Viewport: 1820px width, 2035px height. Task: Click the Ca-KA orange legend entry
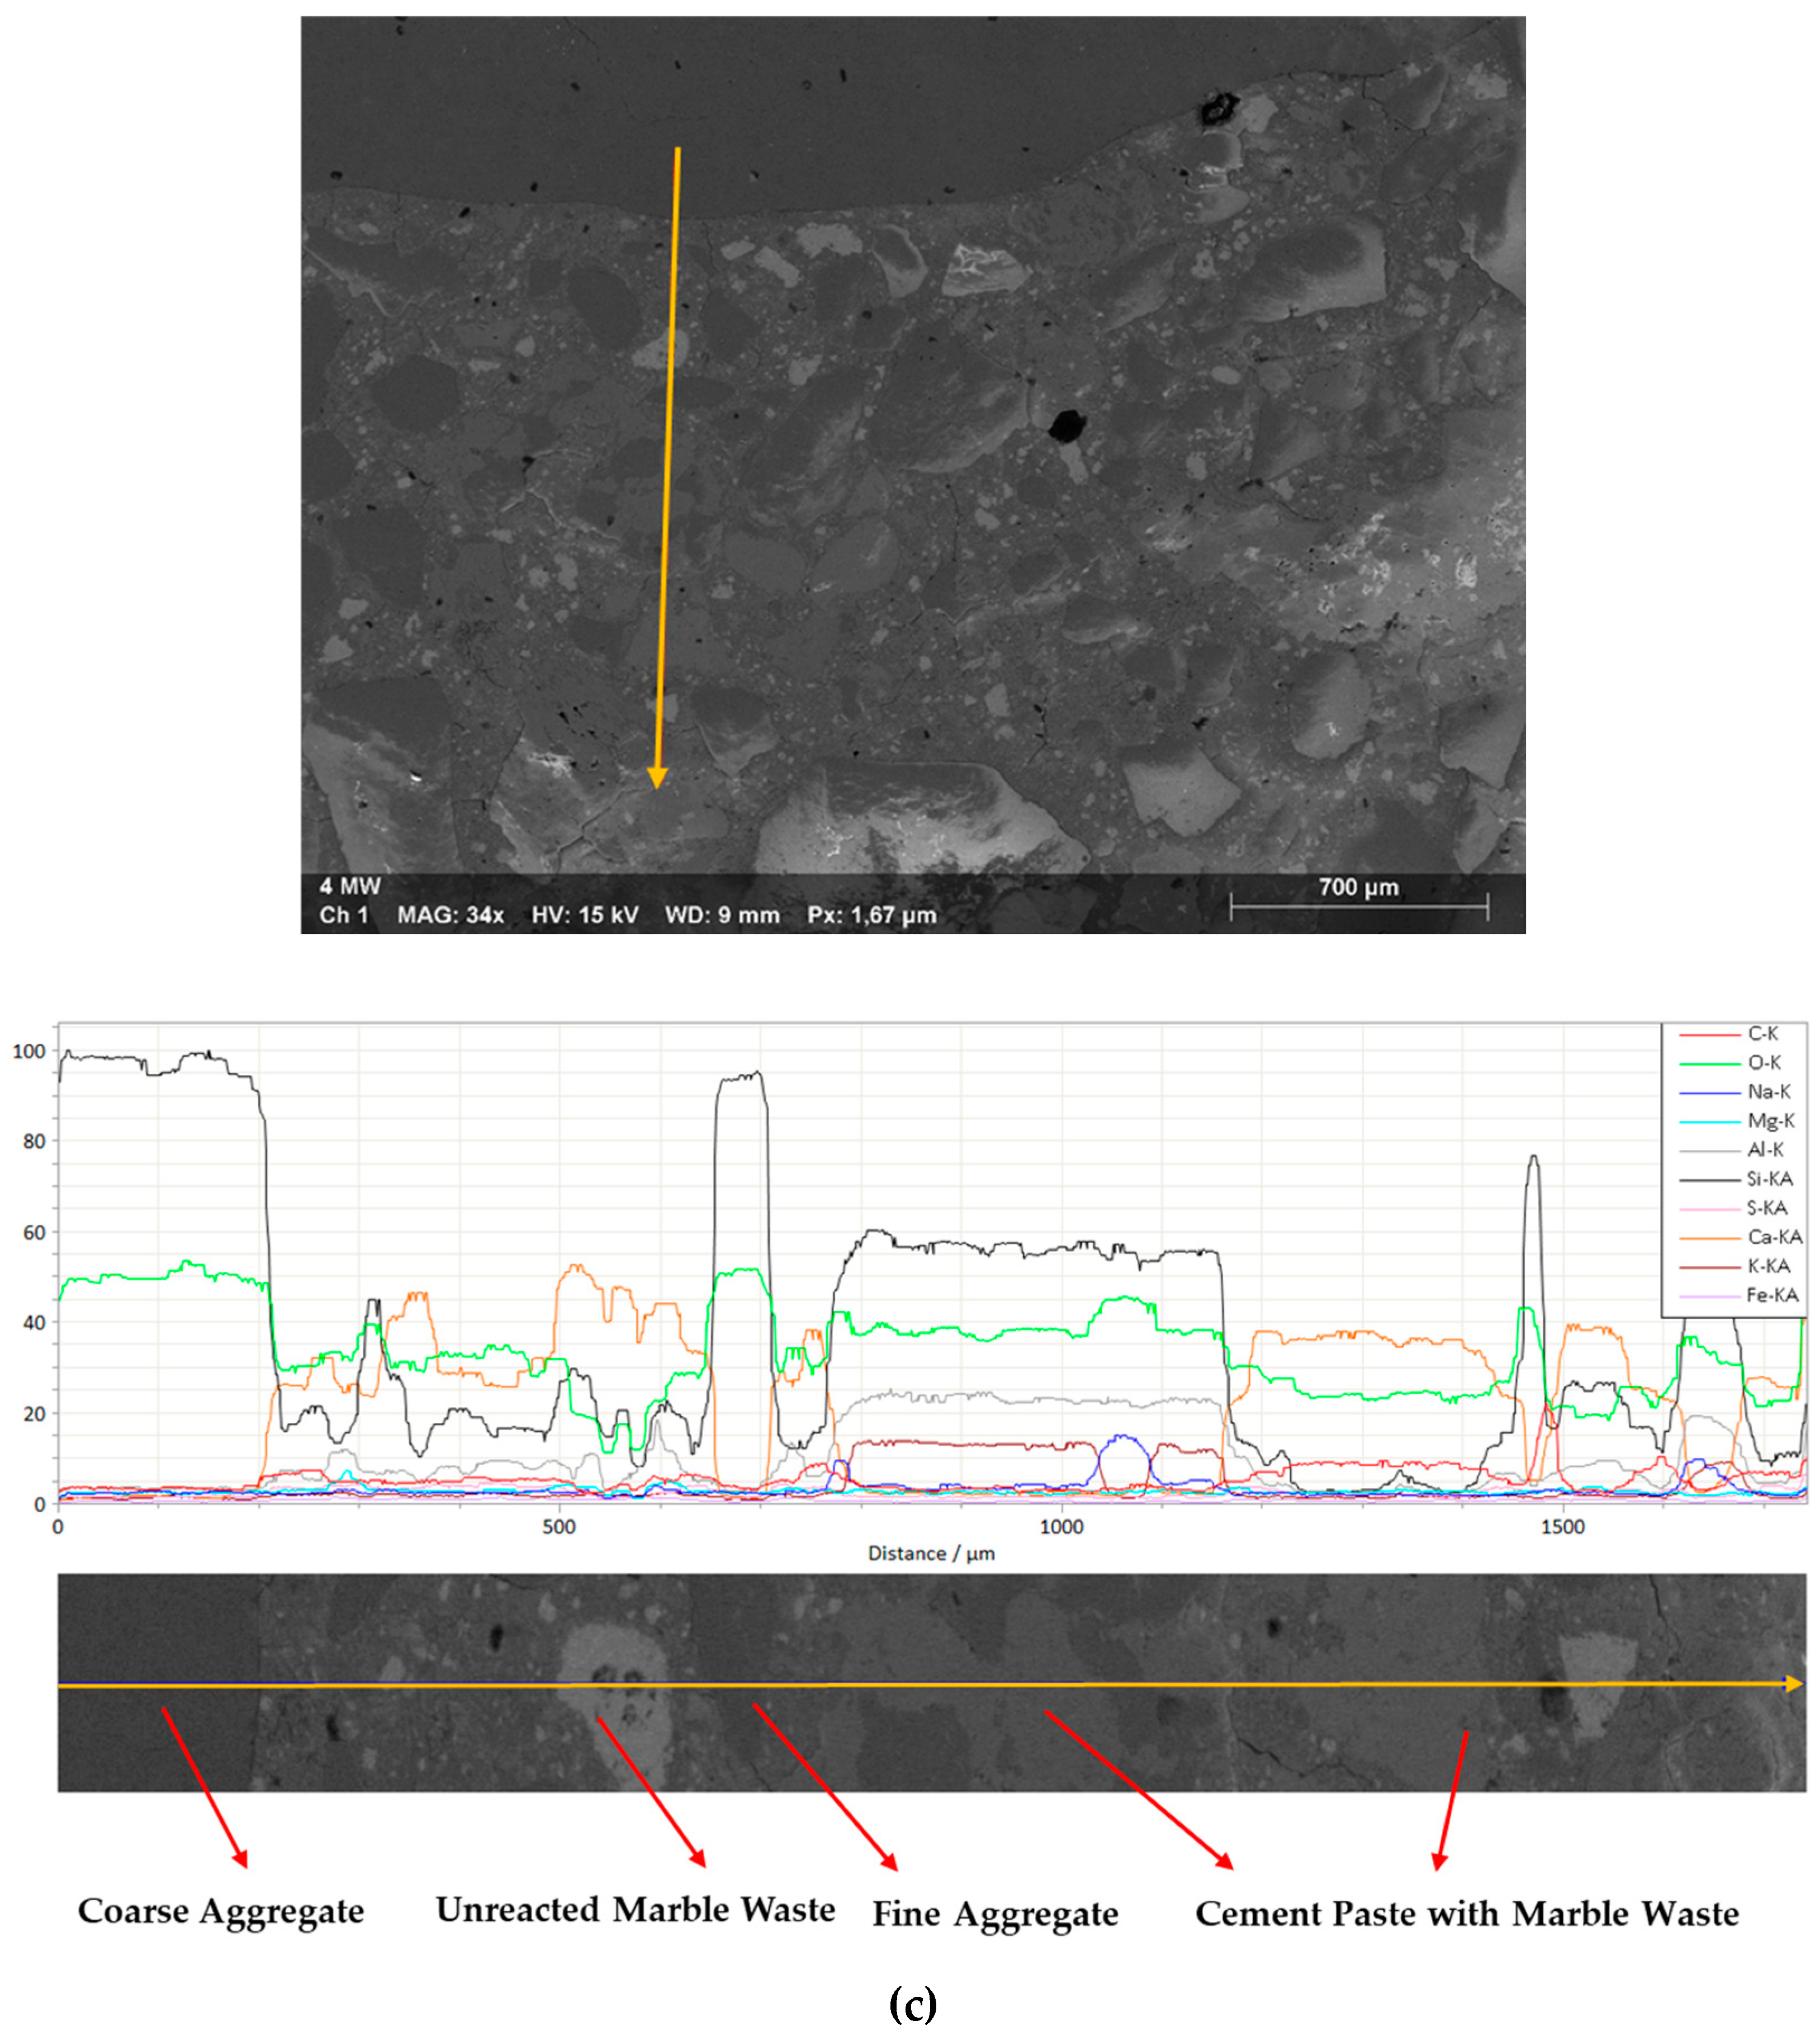1774,1237
